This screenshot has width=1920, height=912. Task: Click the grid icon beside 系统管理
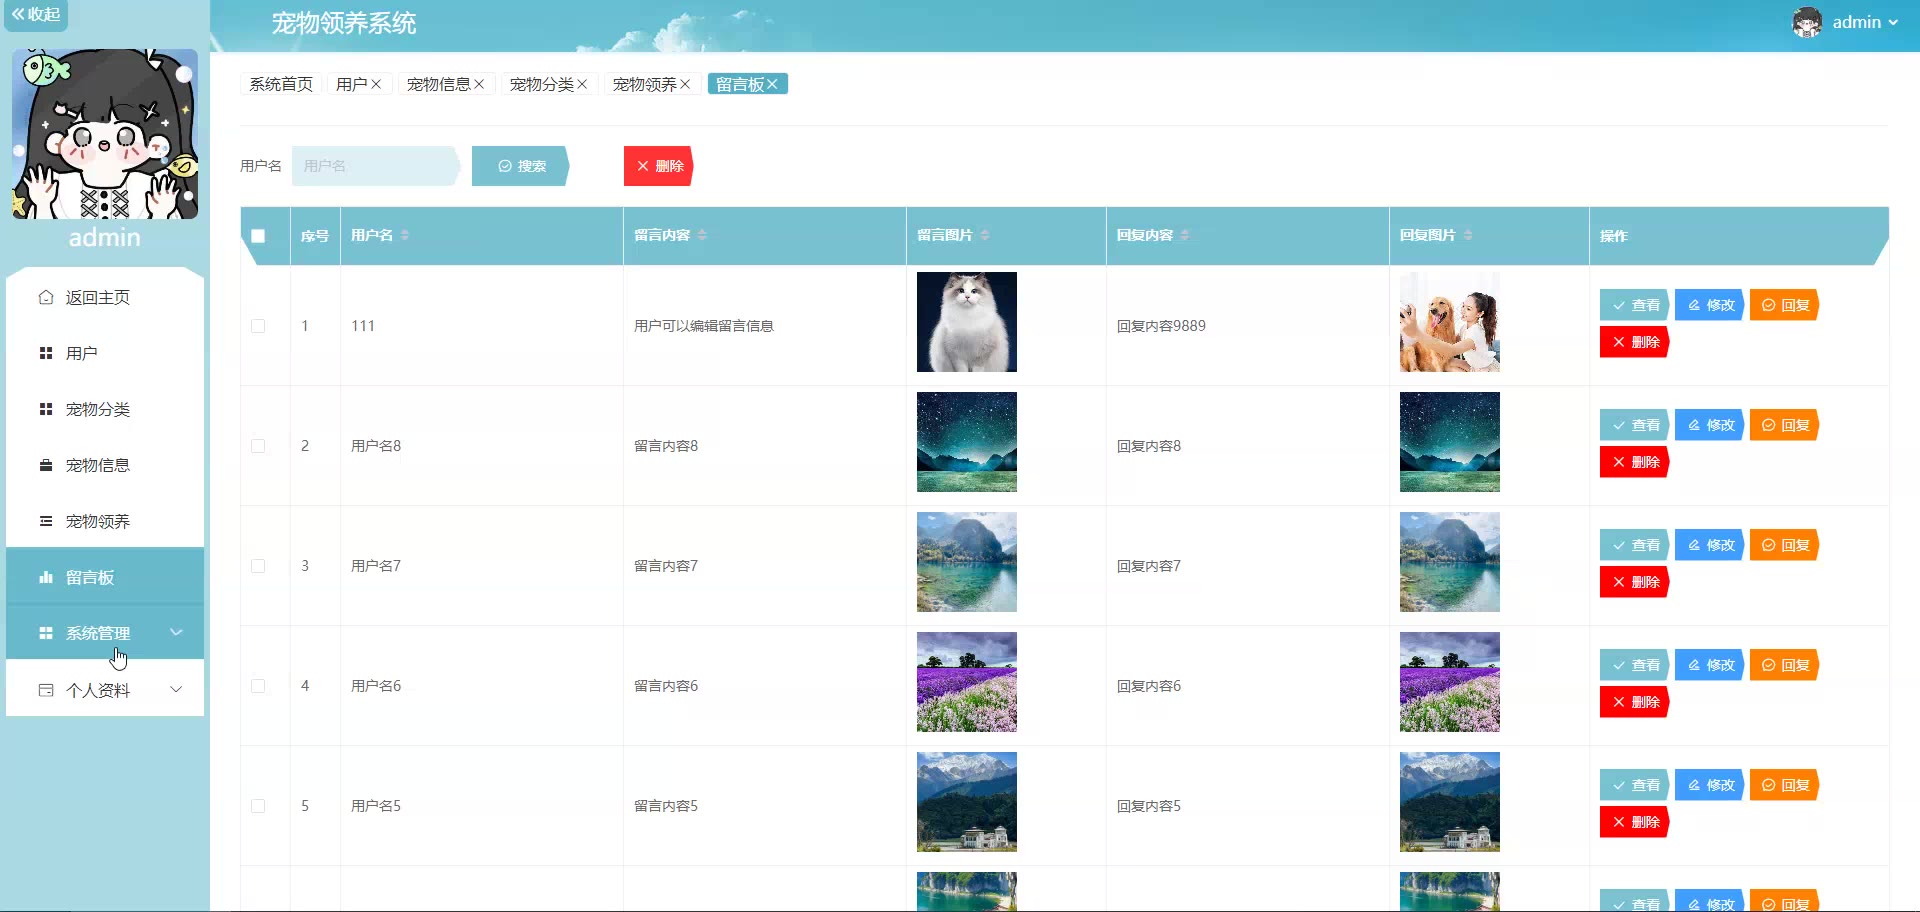click(46, 633)
